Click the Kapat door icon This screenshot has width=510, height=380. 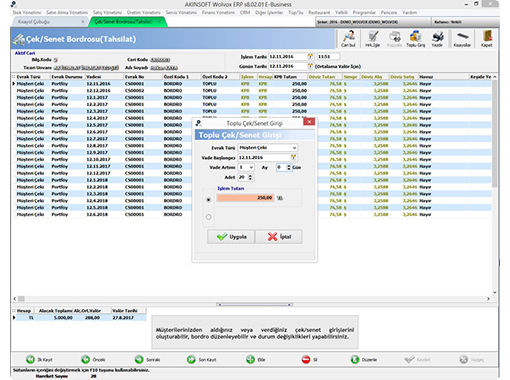pyautogui.click(x=486, y=39)
